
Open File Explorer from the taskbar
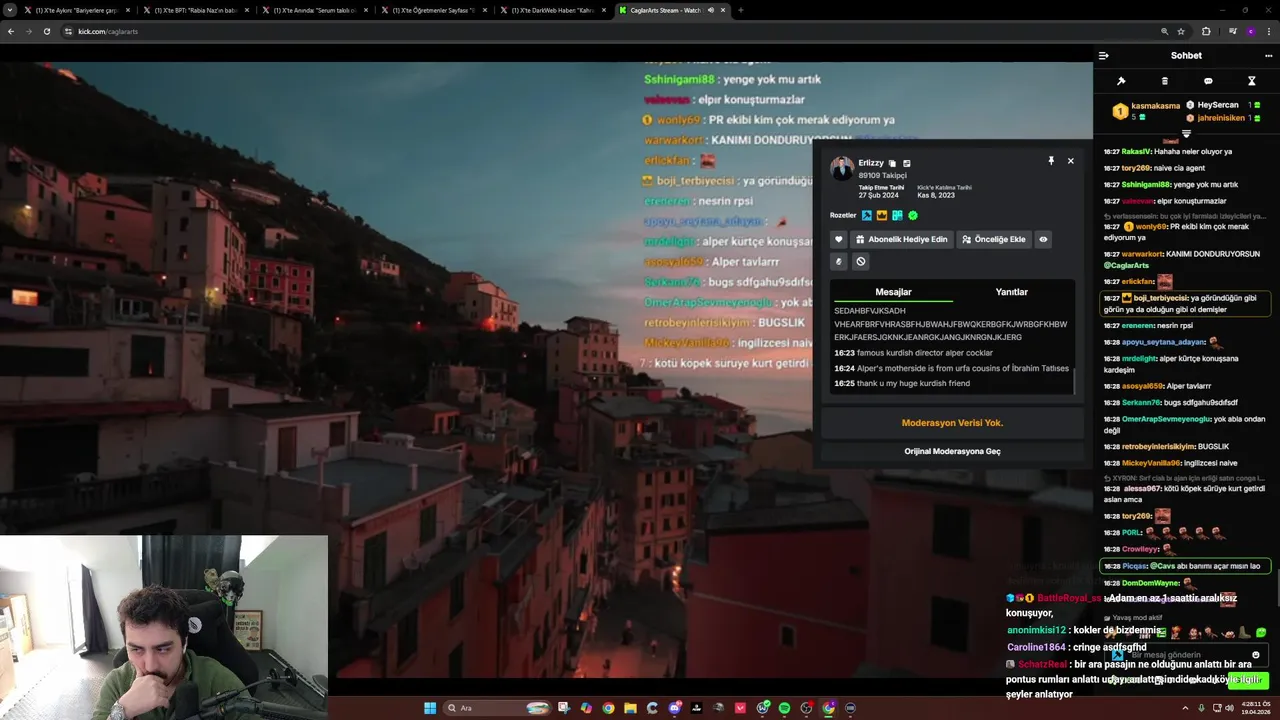click(x=630, y=708)
